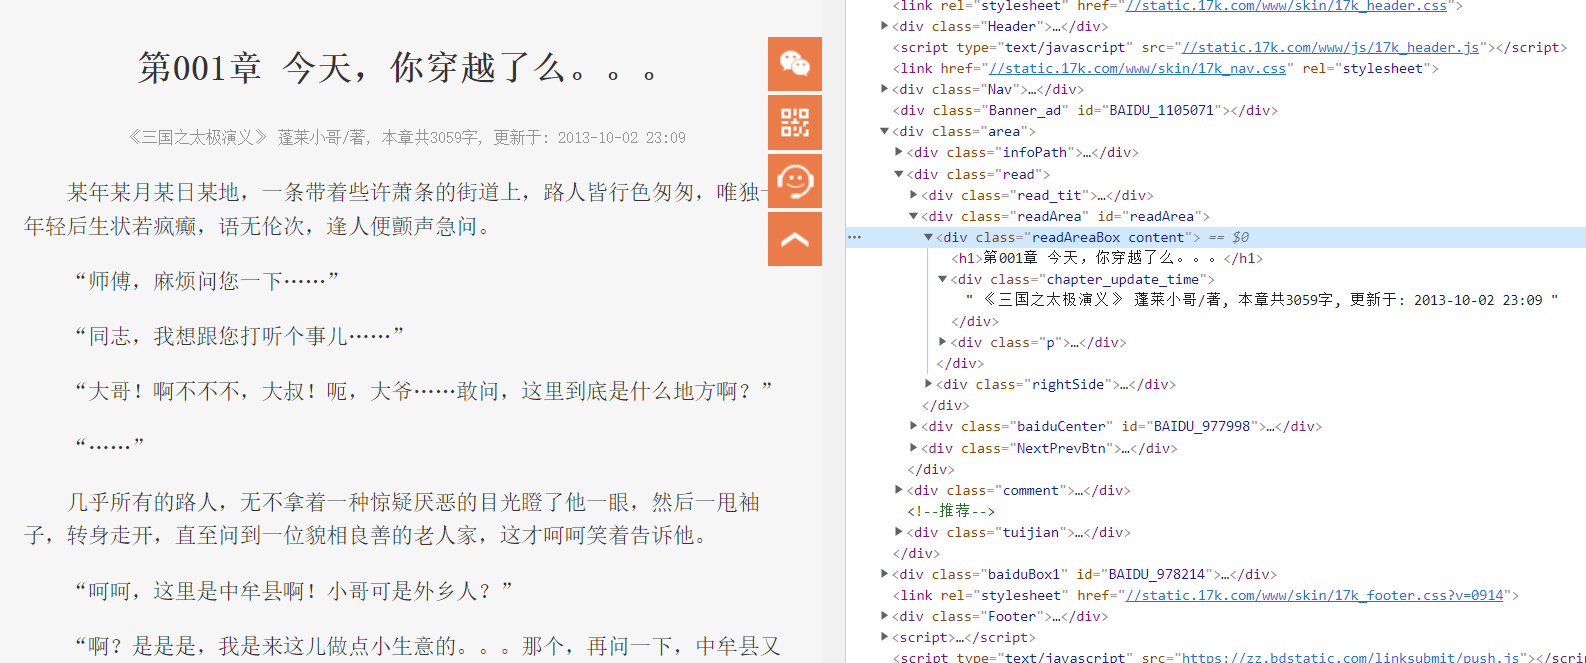Viewport: 1586px width, 663px height.
Task: Expand the div class p node
Action: click(942, 342)
